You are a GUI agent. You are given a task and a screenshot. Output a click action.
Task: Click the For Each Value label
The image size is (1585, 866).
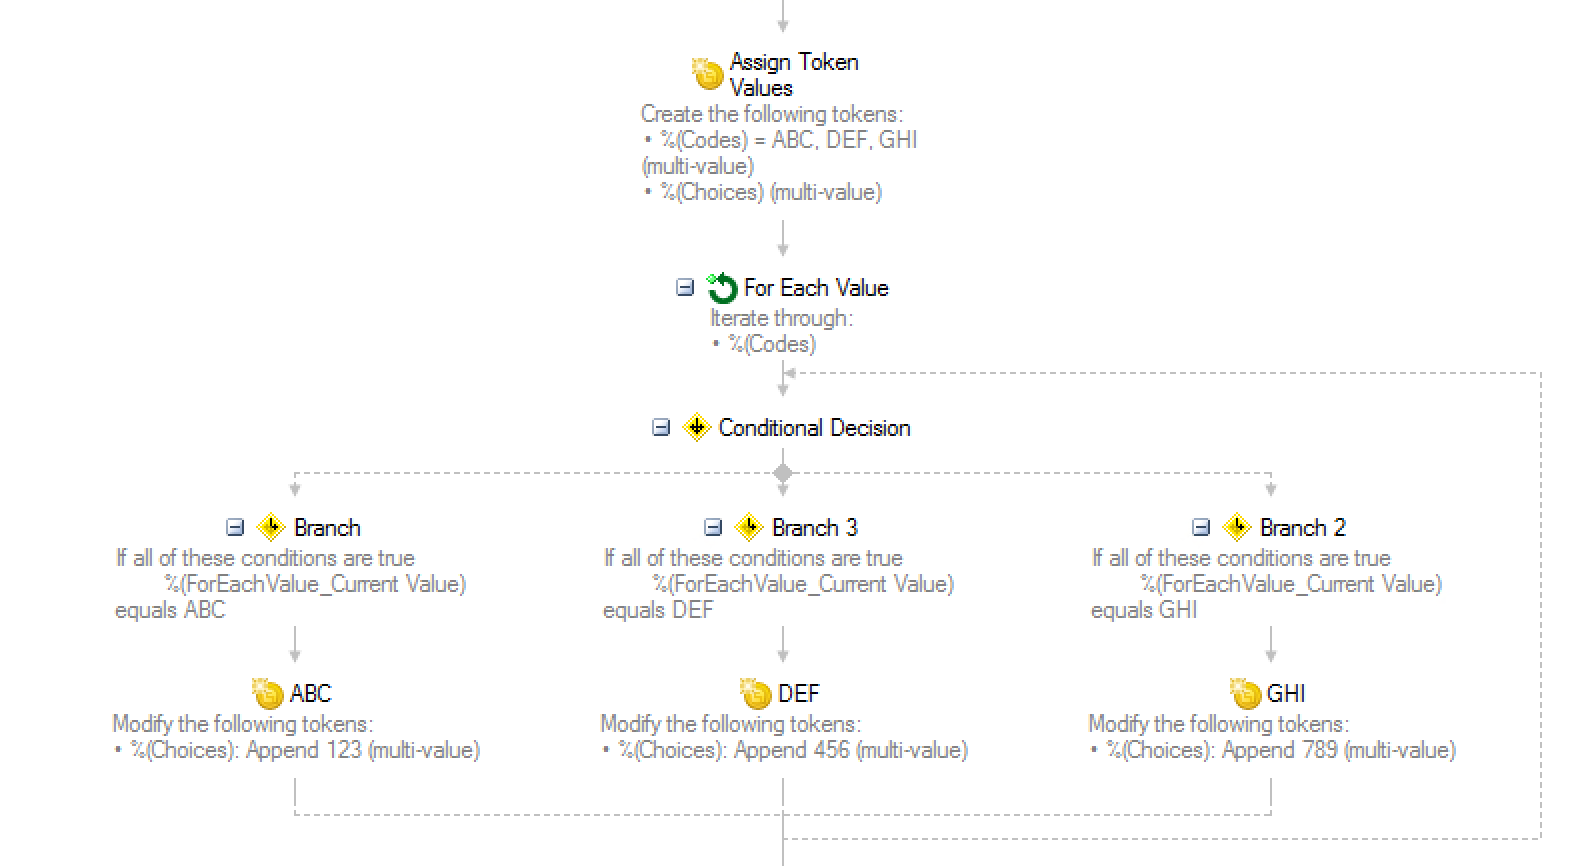[816, 288]
